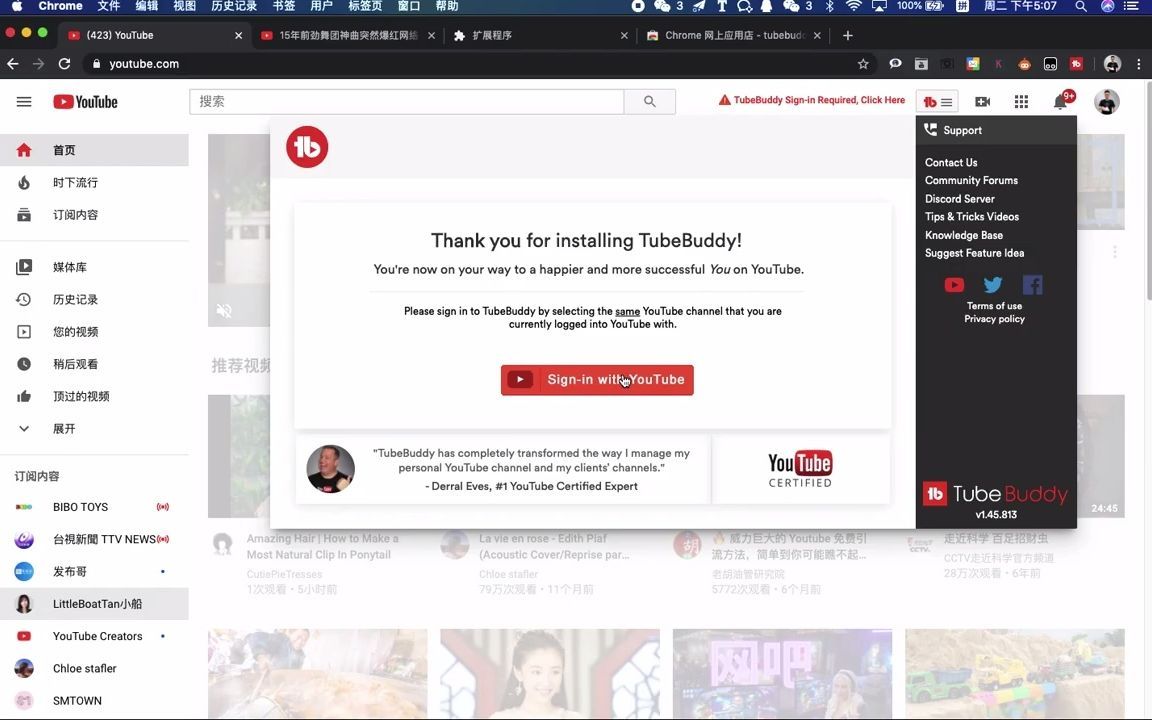Click the Support phone icon
The image size is (1152, 720).
click(930, 129)
